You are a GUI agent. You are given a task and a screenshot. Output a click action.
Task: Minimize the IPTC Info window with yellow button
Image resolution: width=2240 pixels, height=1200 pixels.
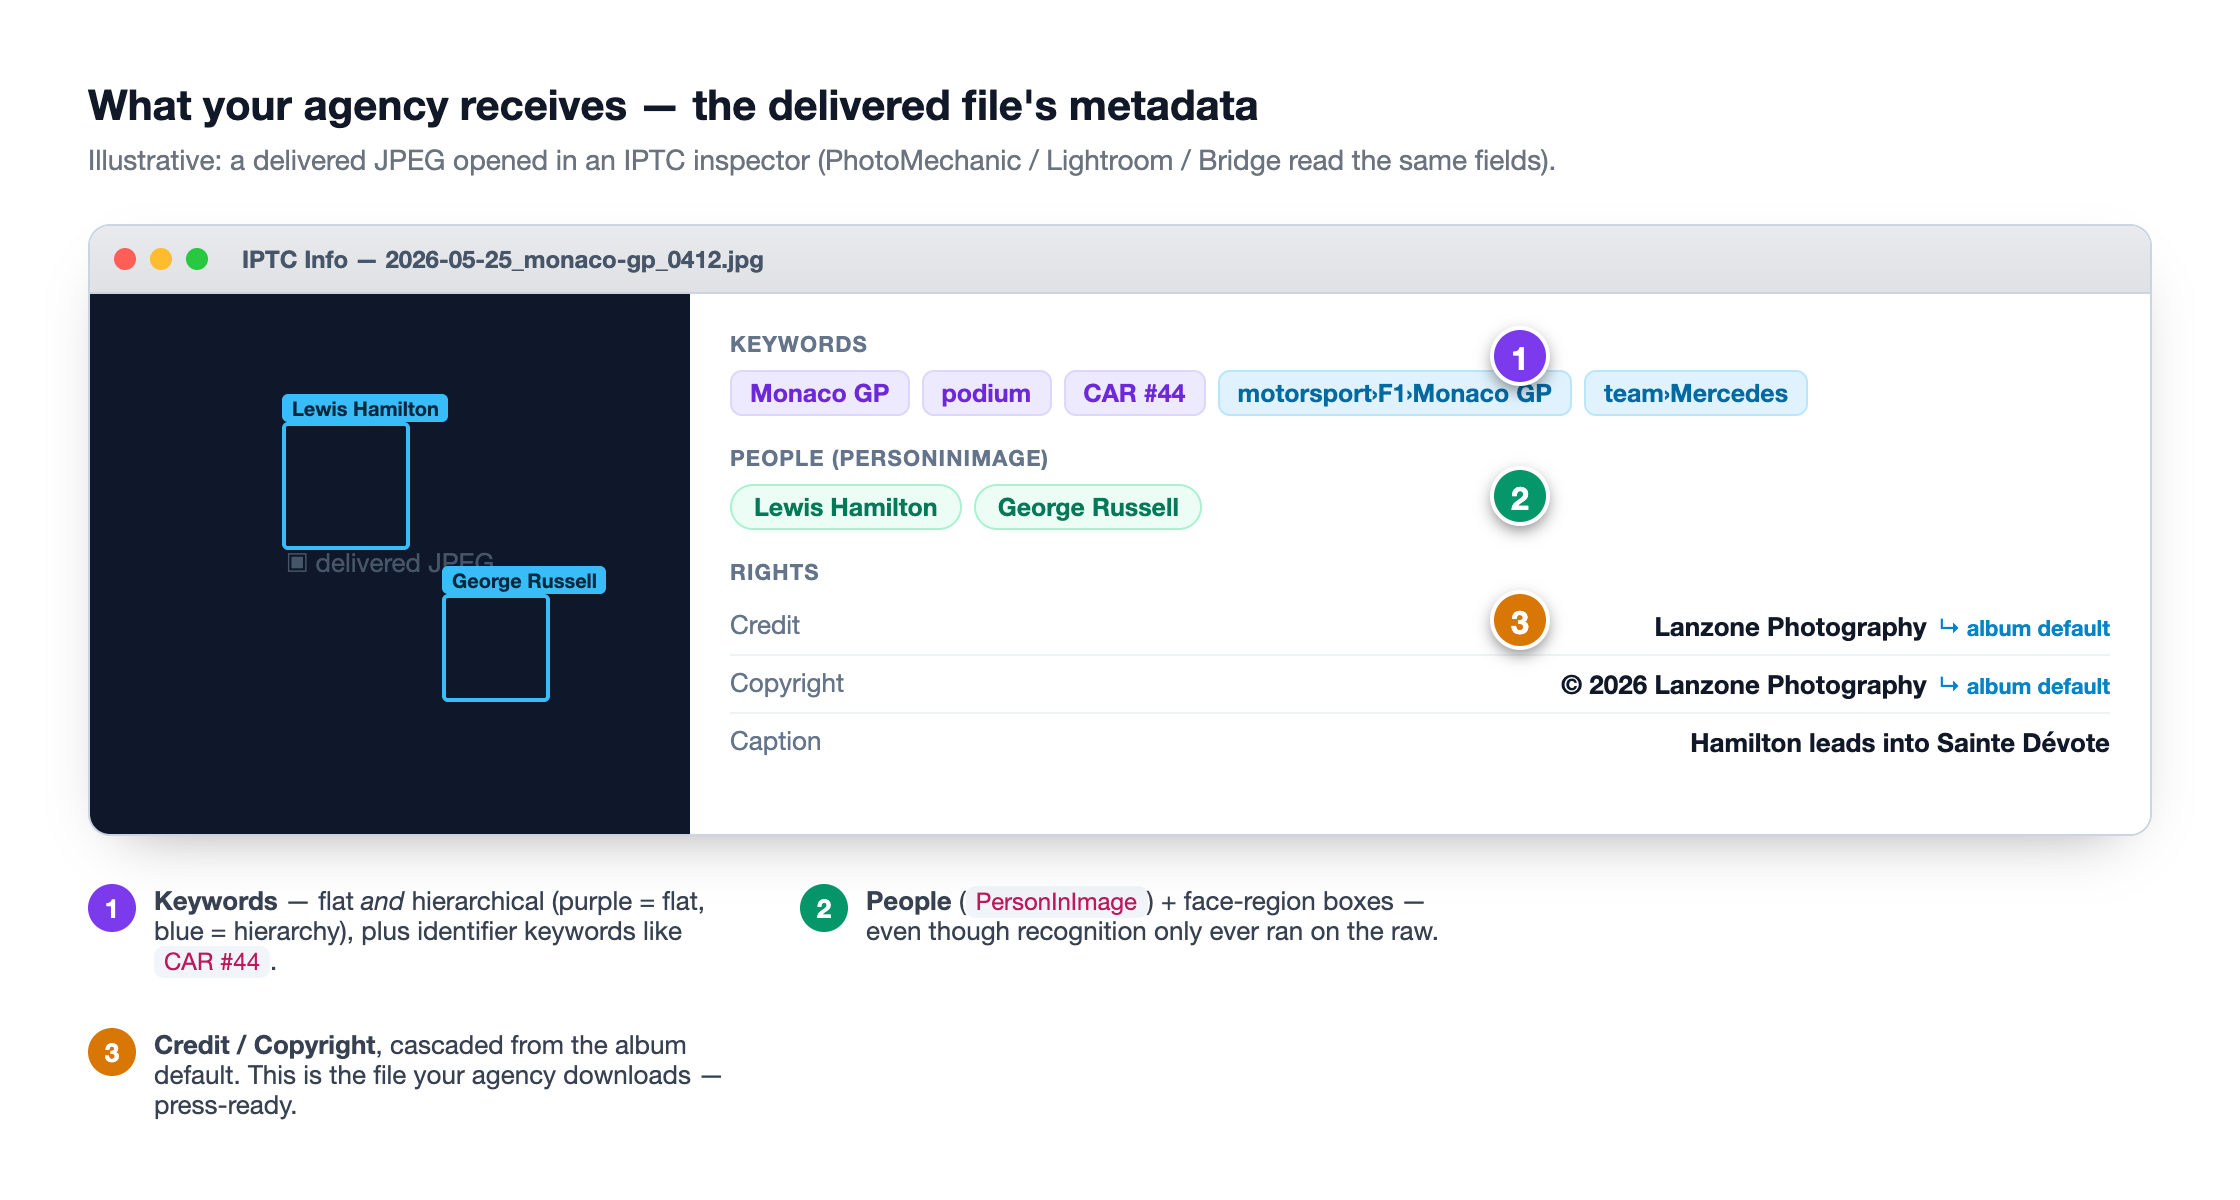pos(161,259)
